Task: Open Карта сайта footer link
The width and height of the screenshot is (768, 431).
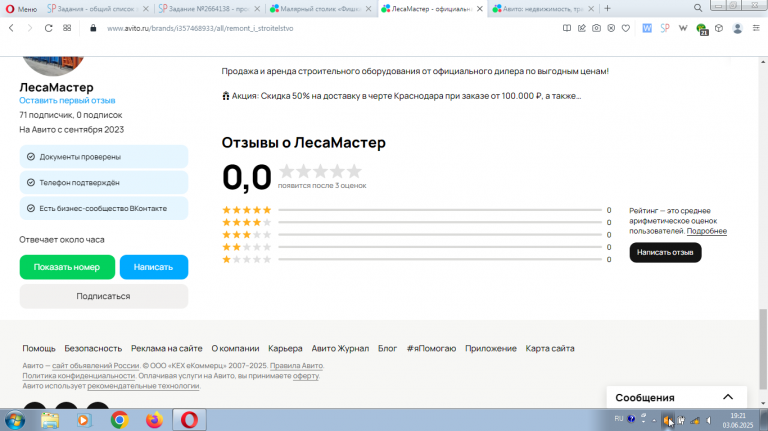Action: 550,349
